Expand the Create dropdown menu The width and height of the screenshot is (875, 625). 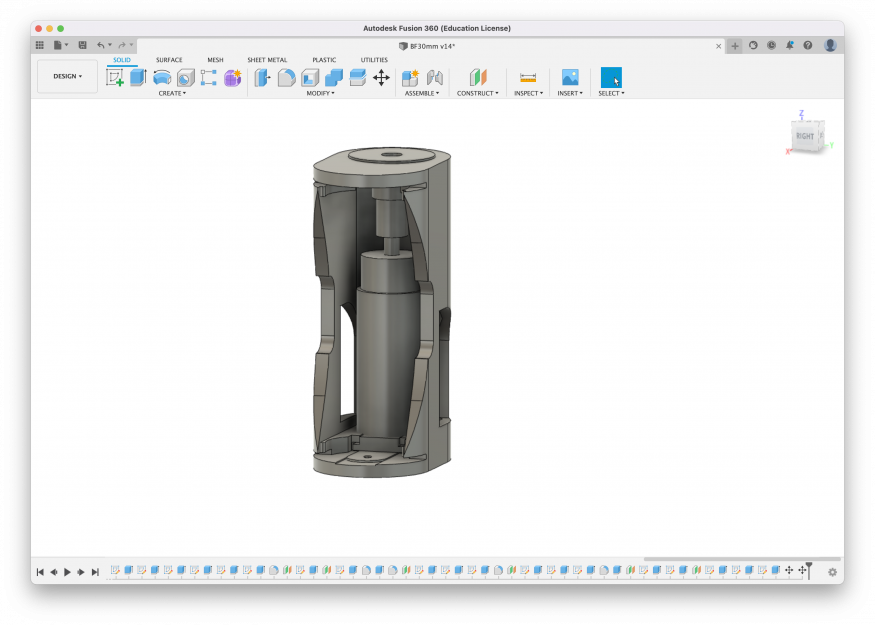172,93
